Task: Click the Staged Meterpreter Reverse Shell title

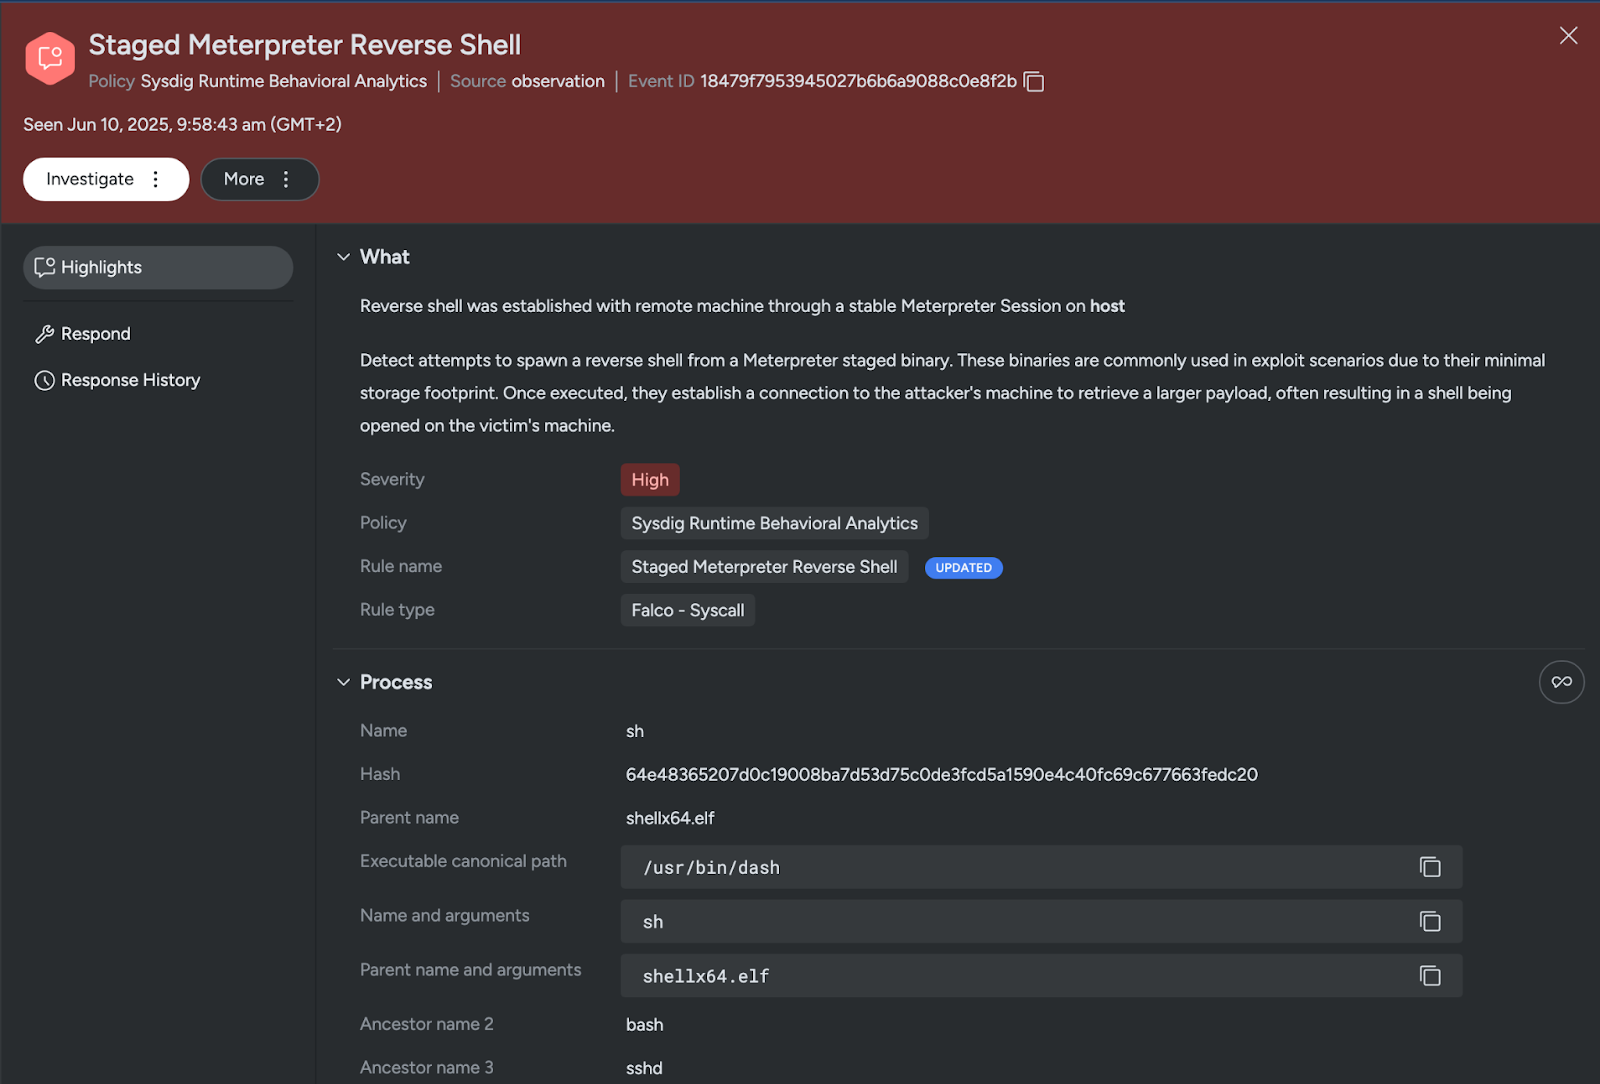Action: coord(305,45)
